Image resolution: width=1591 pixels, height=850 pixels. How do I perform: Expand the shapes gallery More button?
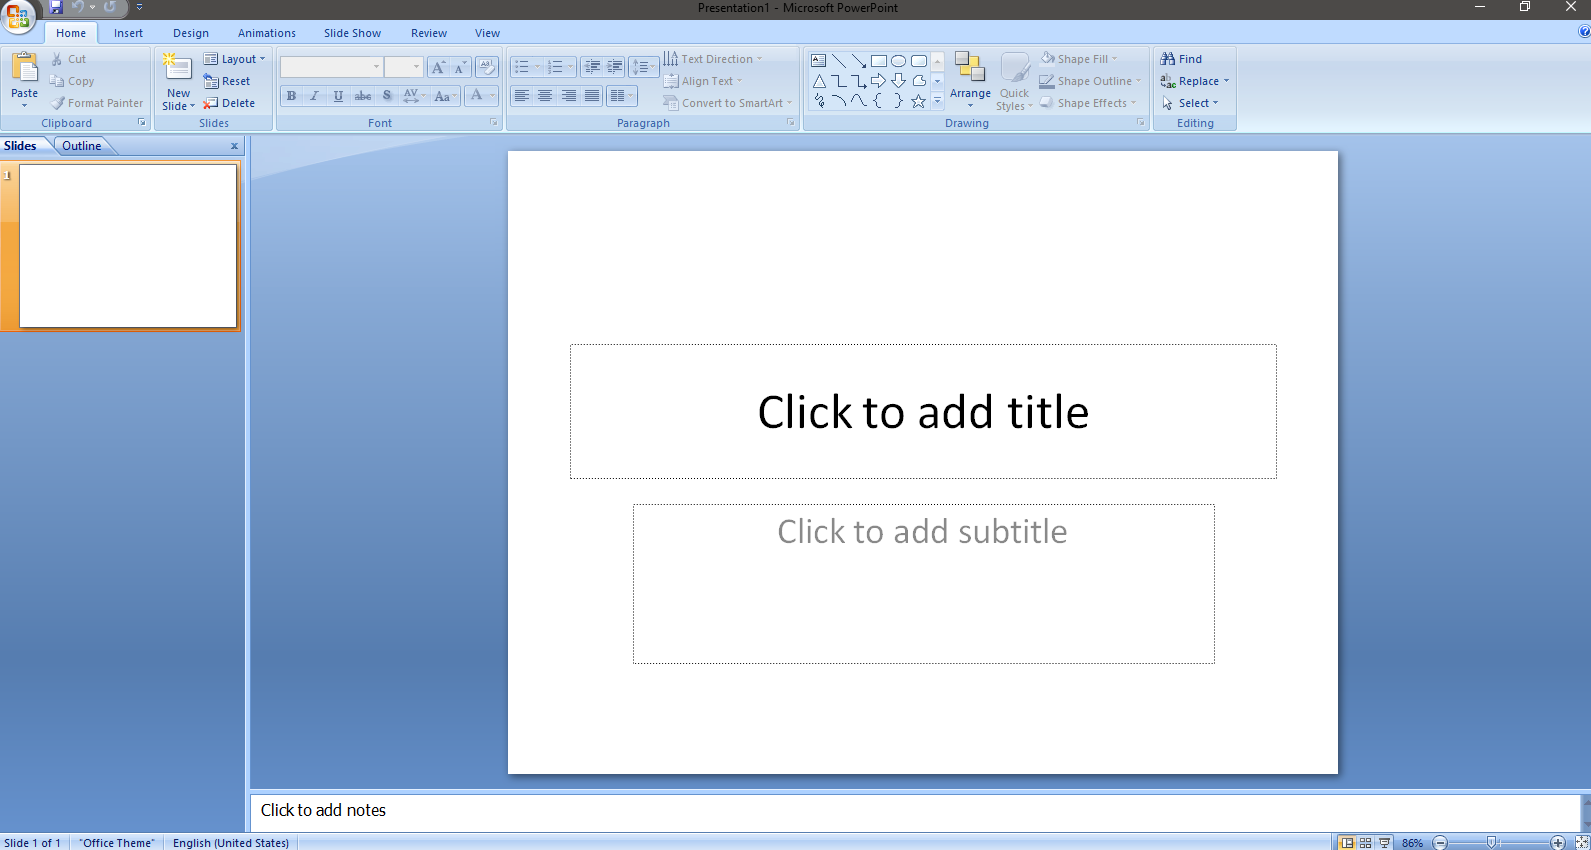click(937, 101)
